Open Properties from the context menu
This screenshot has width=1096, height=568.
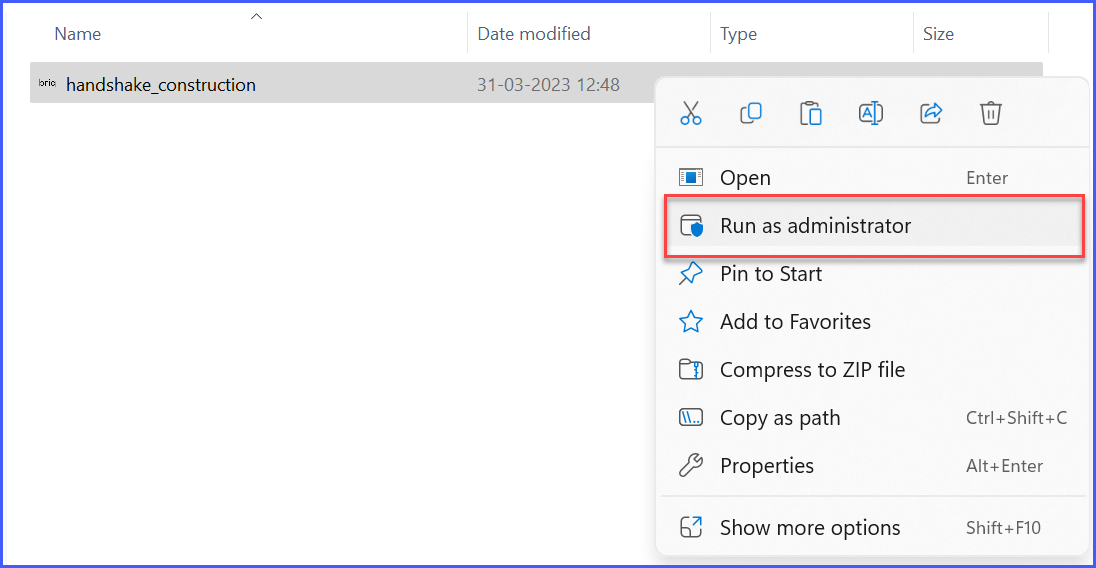pos(873,465)
